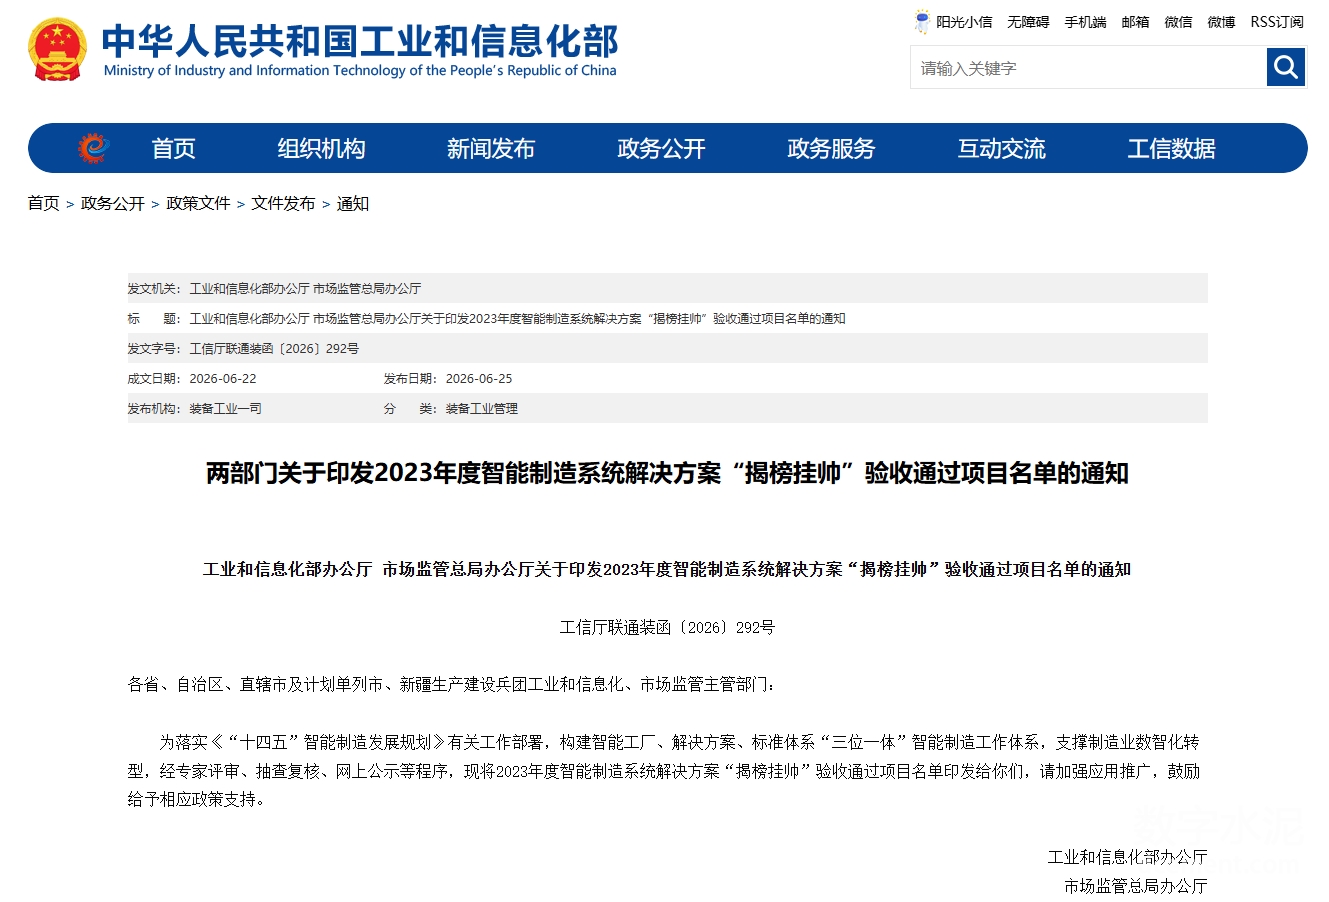The image size is (1329, 902).
Task: Enable 无障碍 accessibility mode
Action: 1028,22
